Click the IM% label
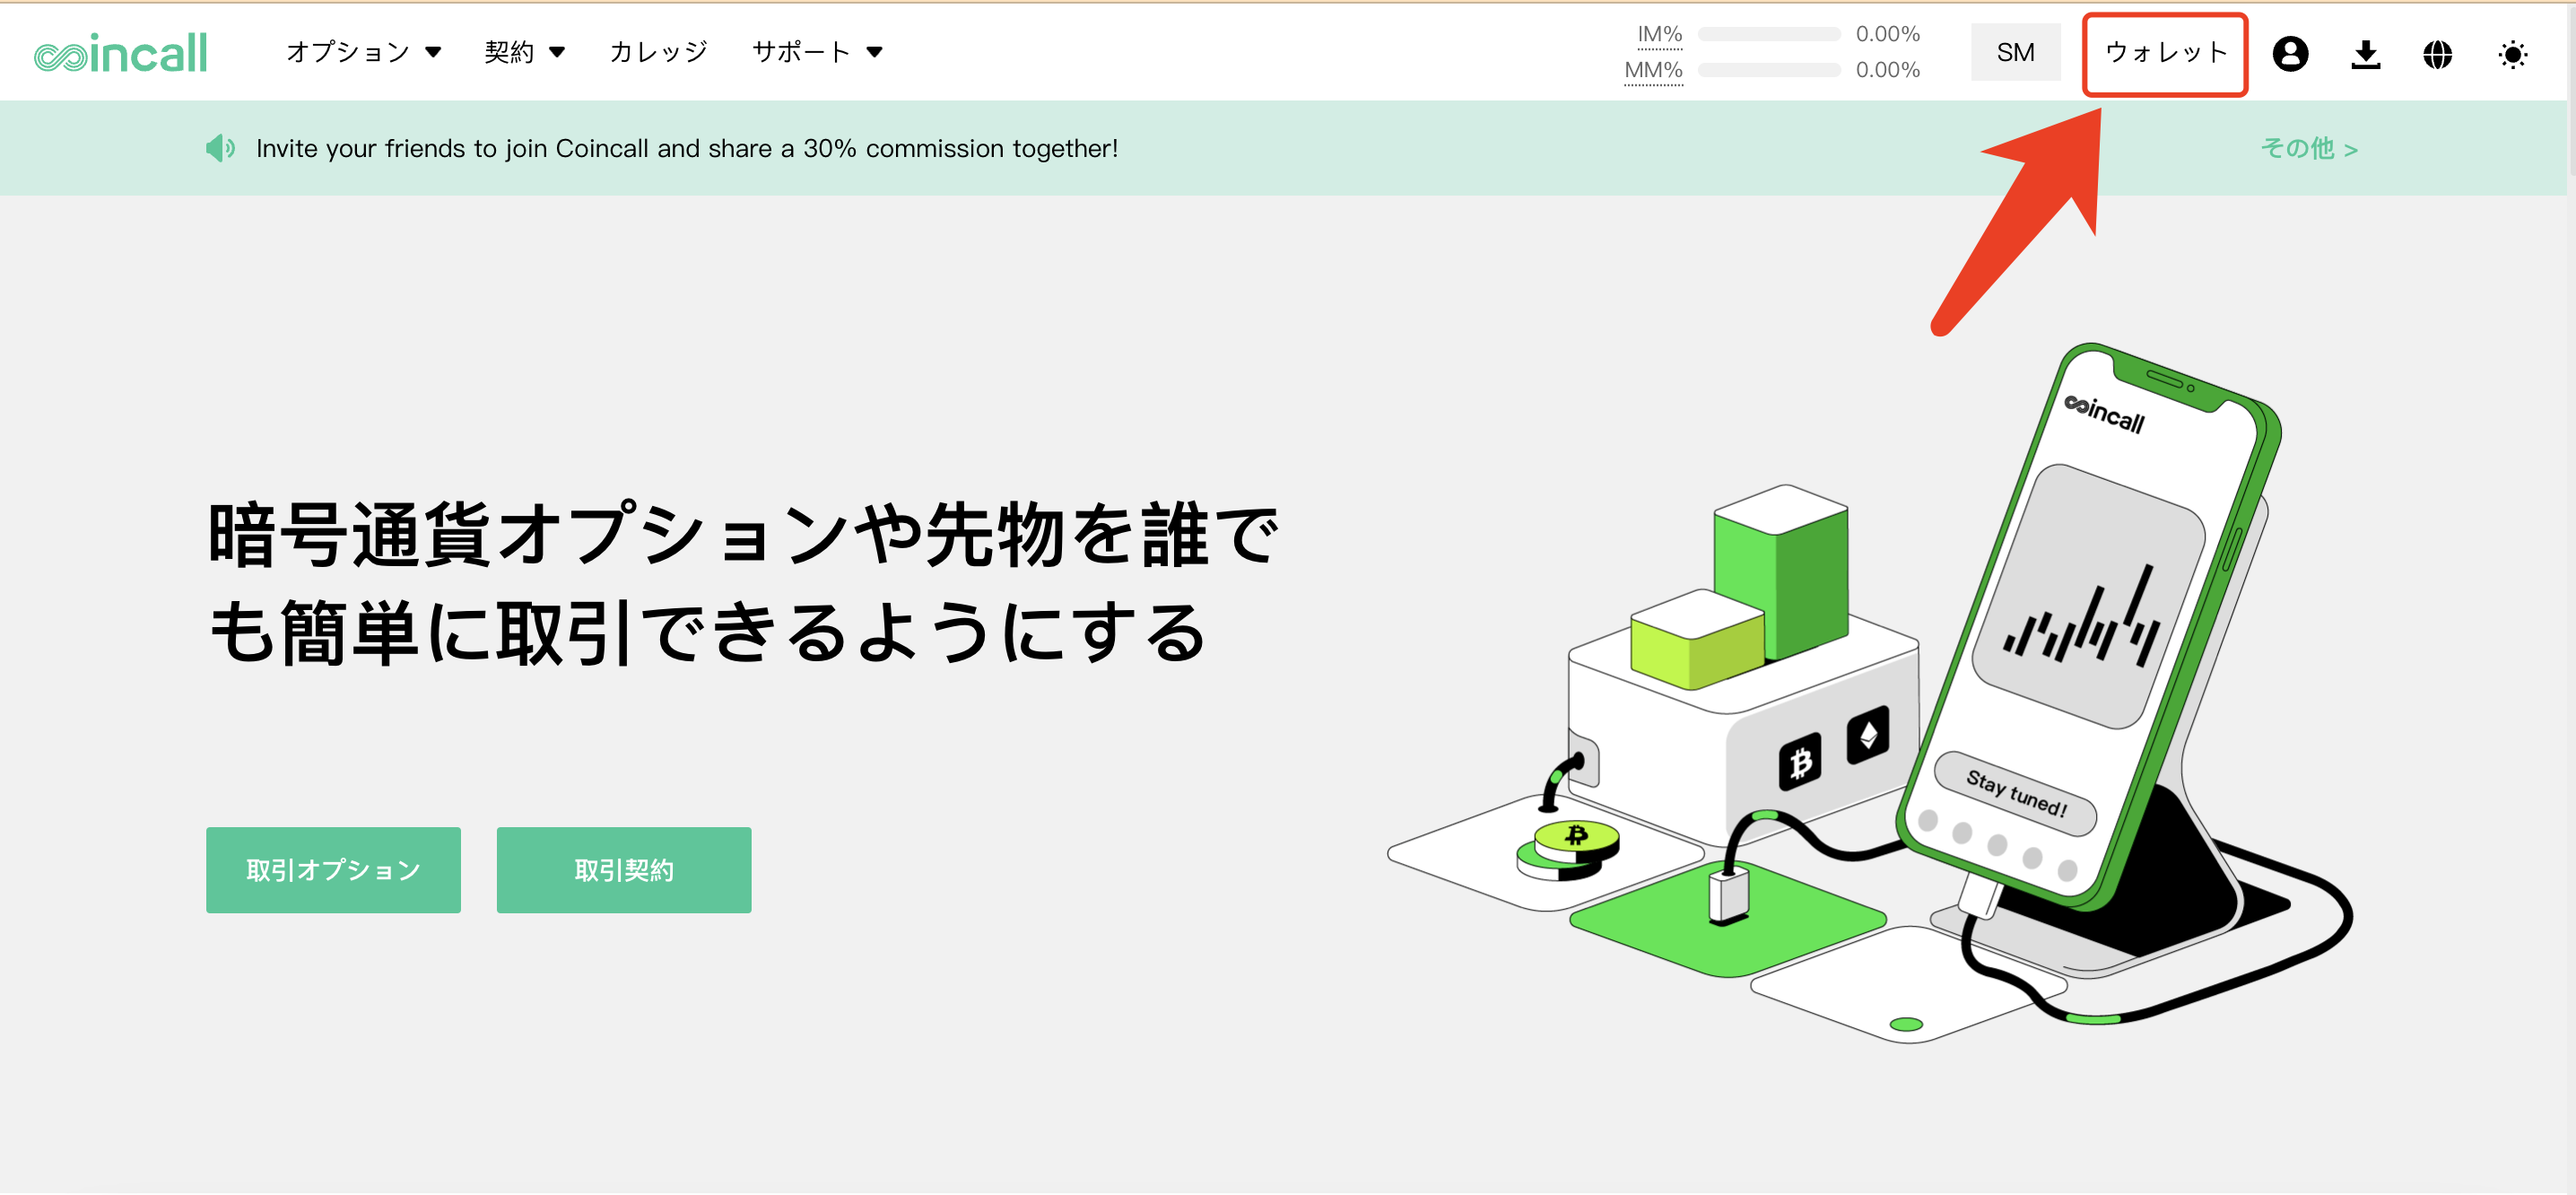2576x1195 pixels. (x=1659, y=34)
